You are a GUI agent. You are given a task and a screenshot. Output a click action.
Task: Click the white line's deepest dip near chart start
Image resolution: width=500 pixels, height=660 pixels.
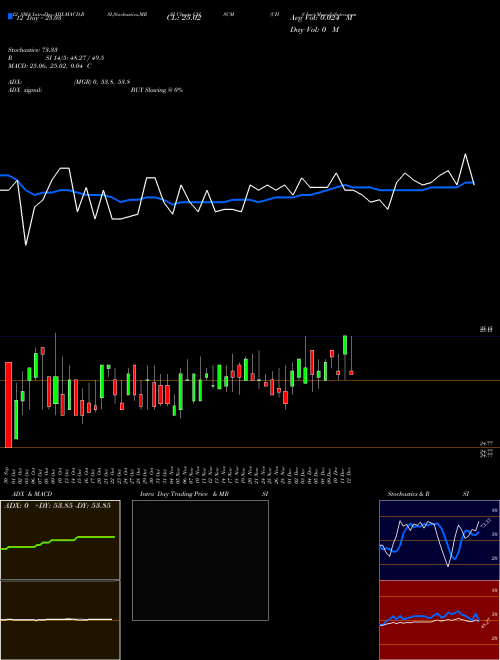coord(26,245)
